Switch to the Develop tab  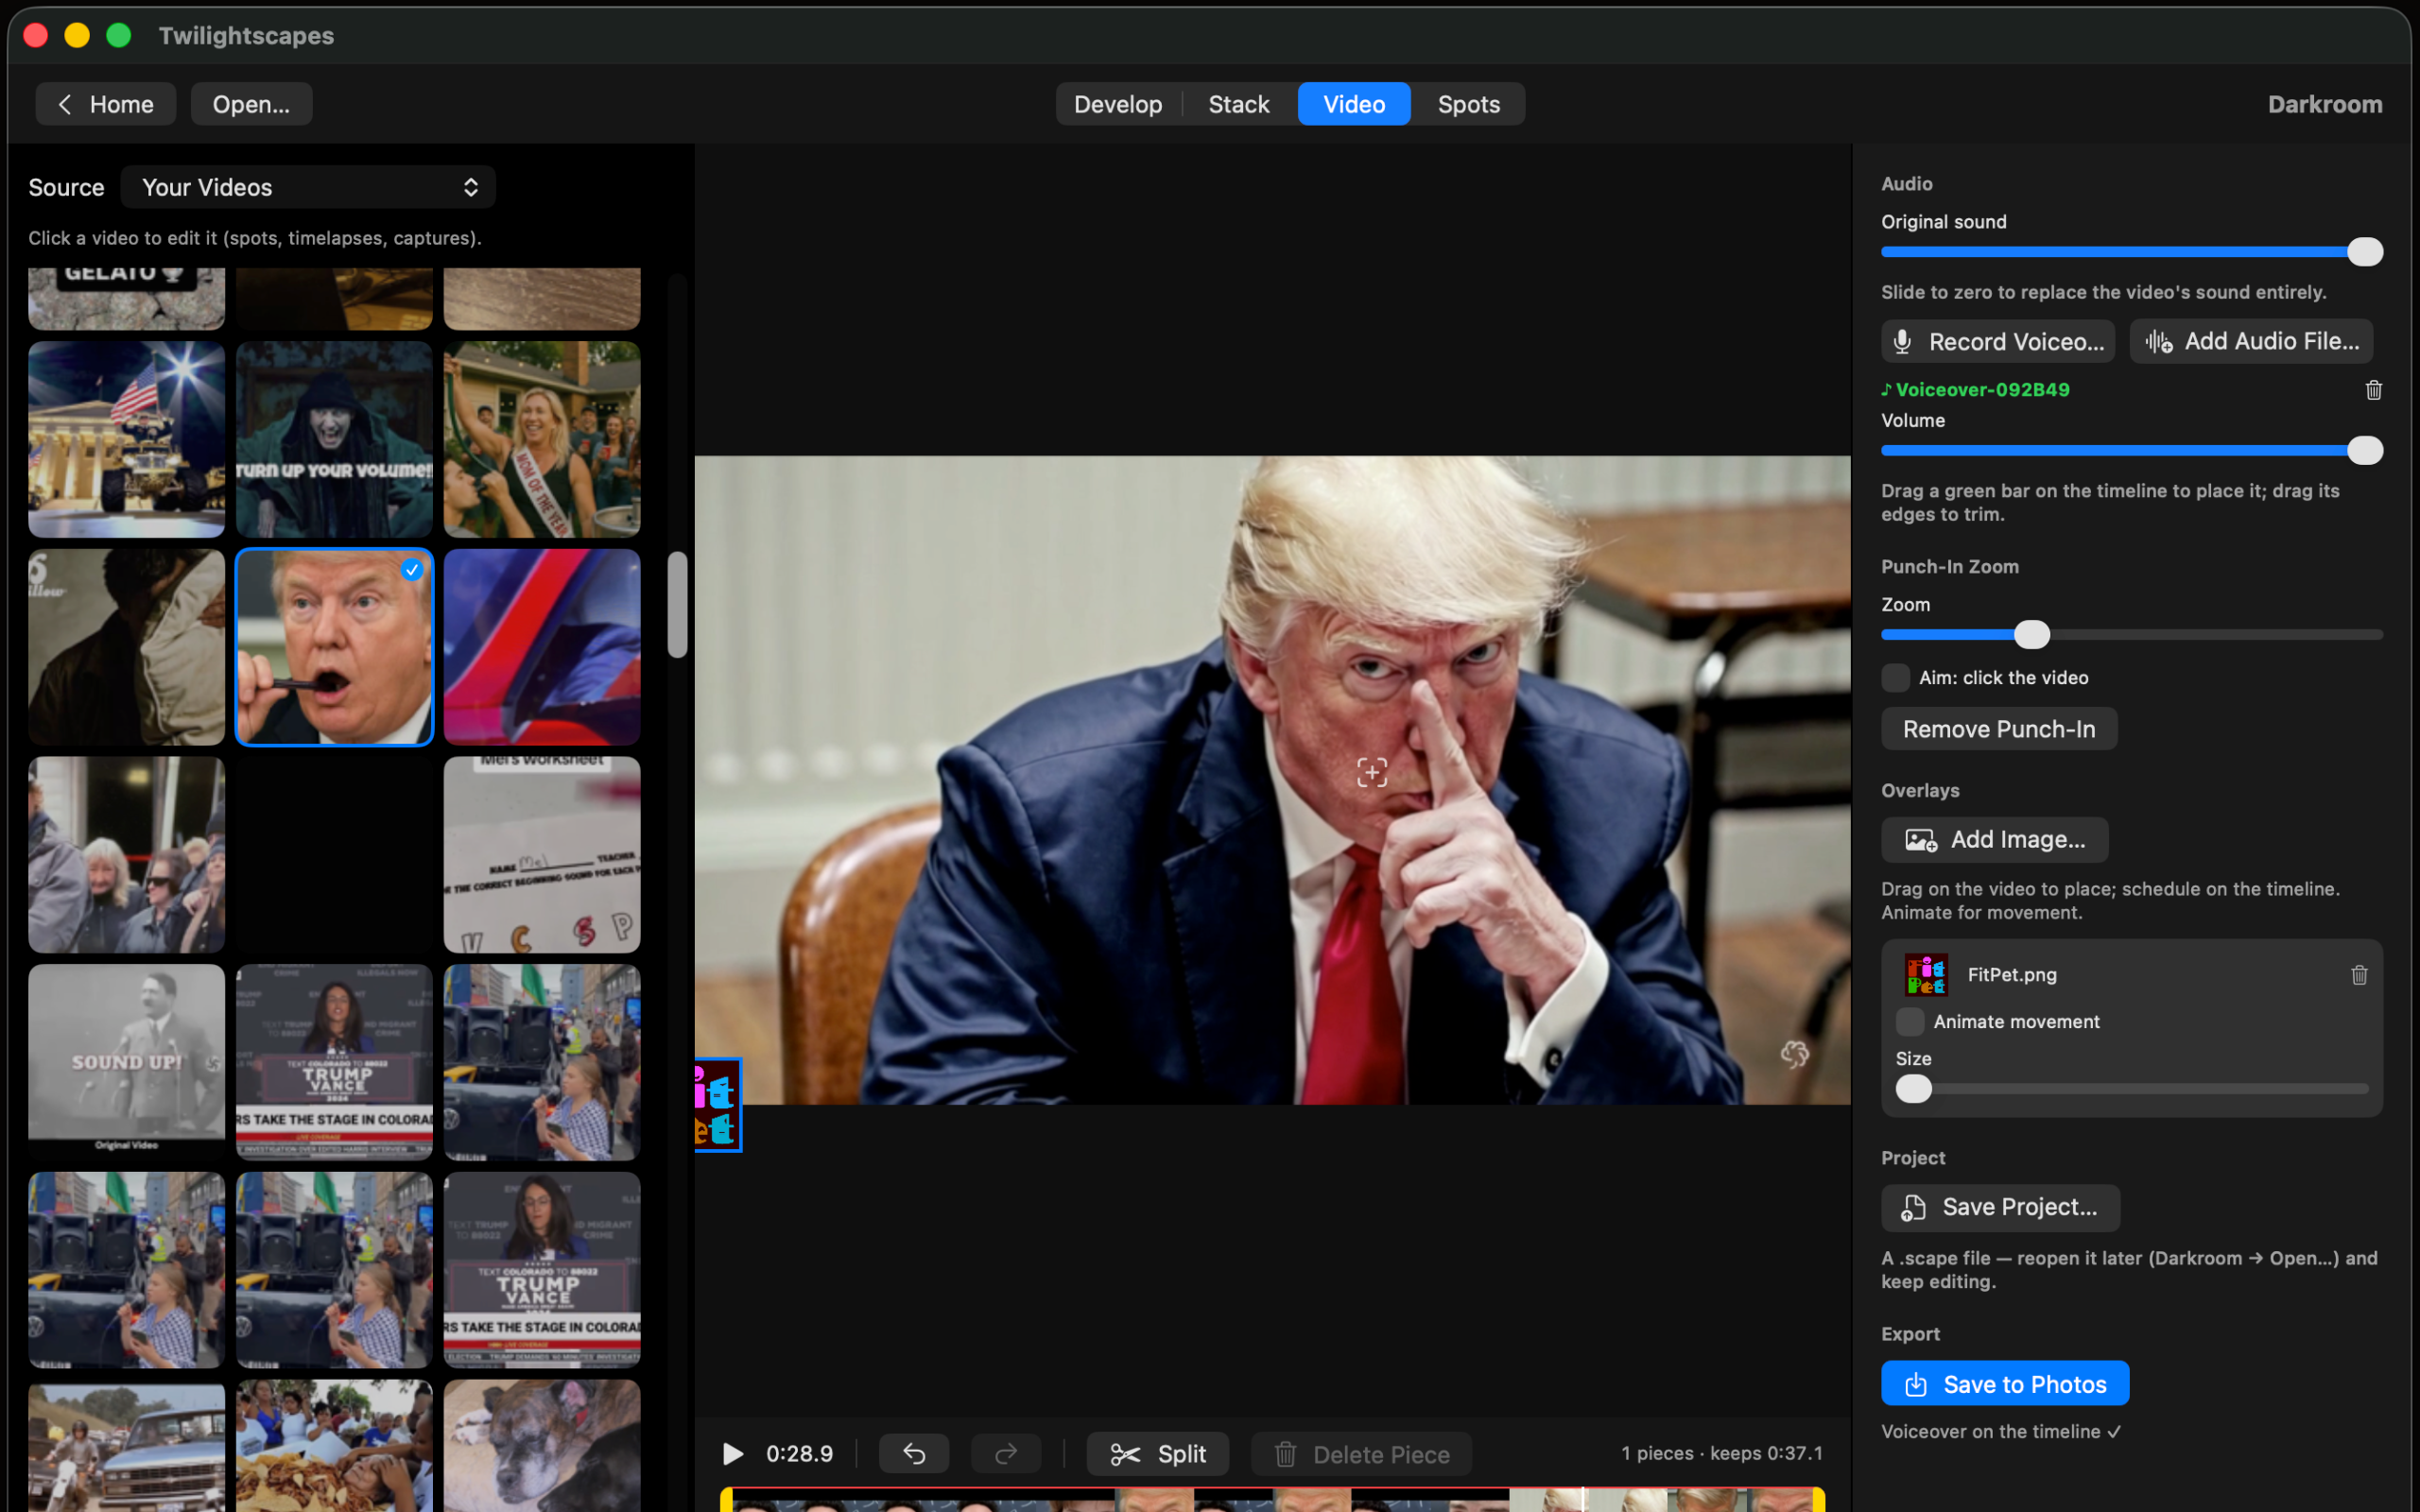coord(1118,104)
